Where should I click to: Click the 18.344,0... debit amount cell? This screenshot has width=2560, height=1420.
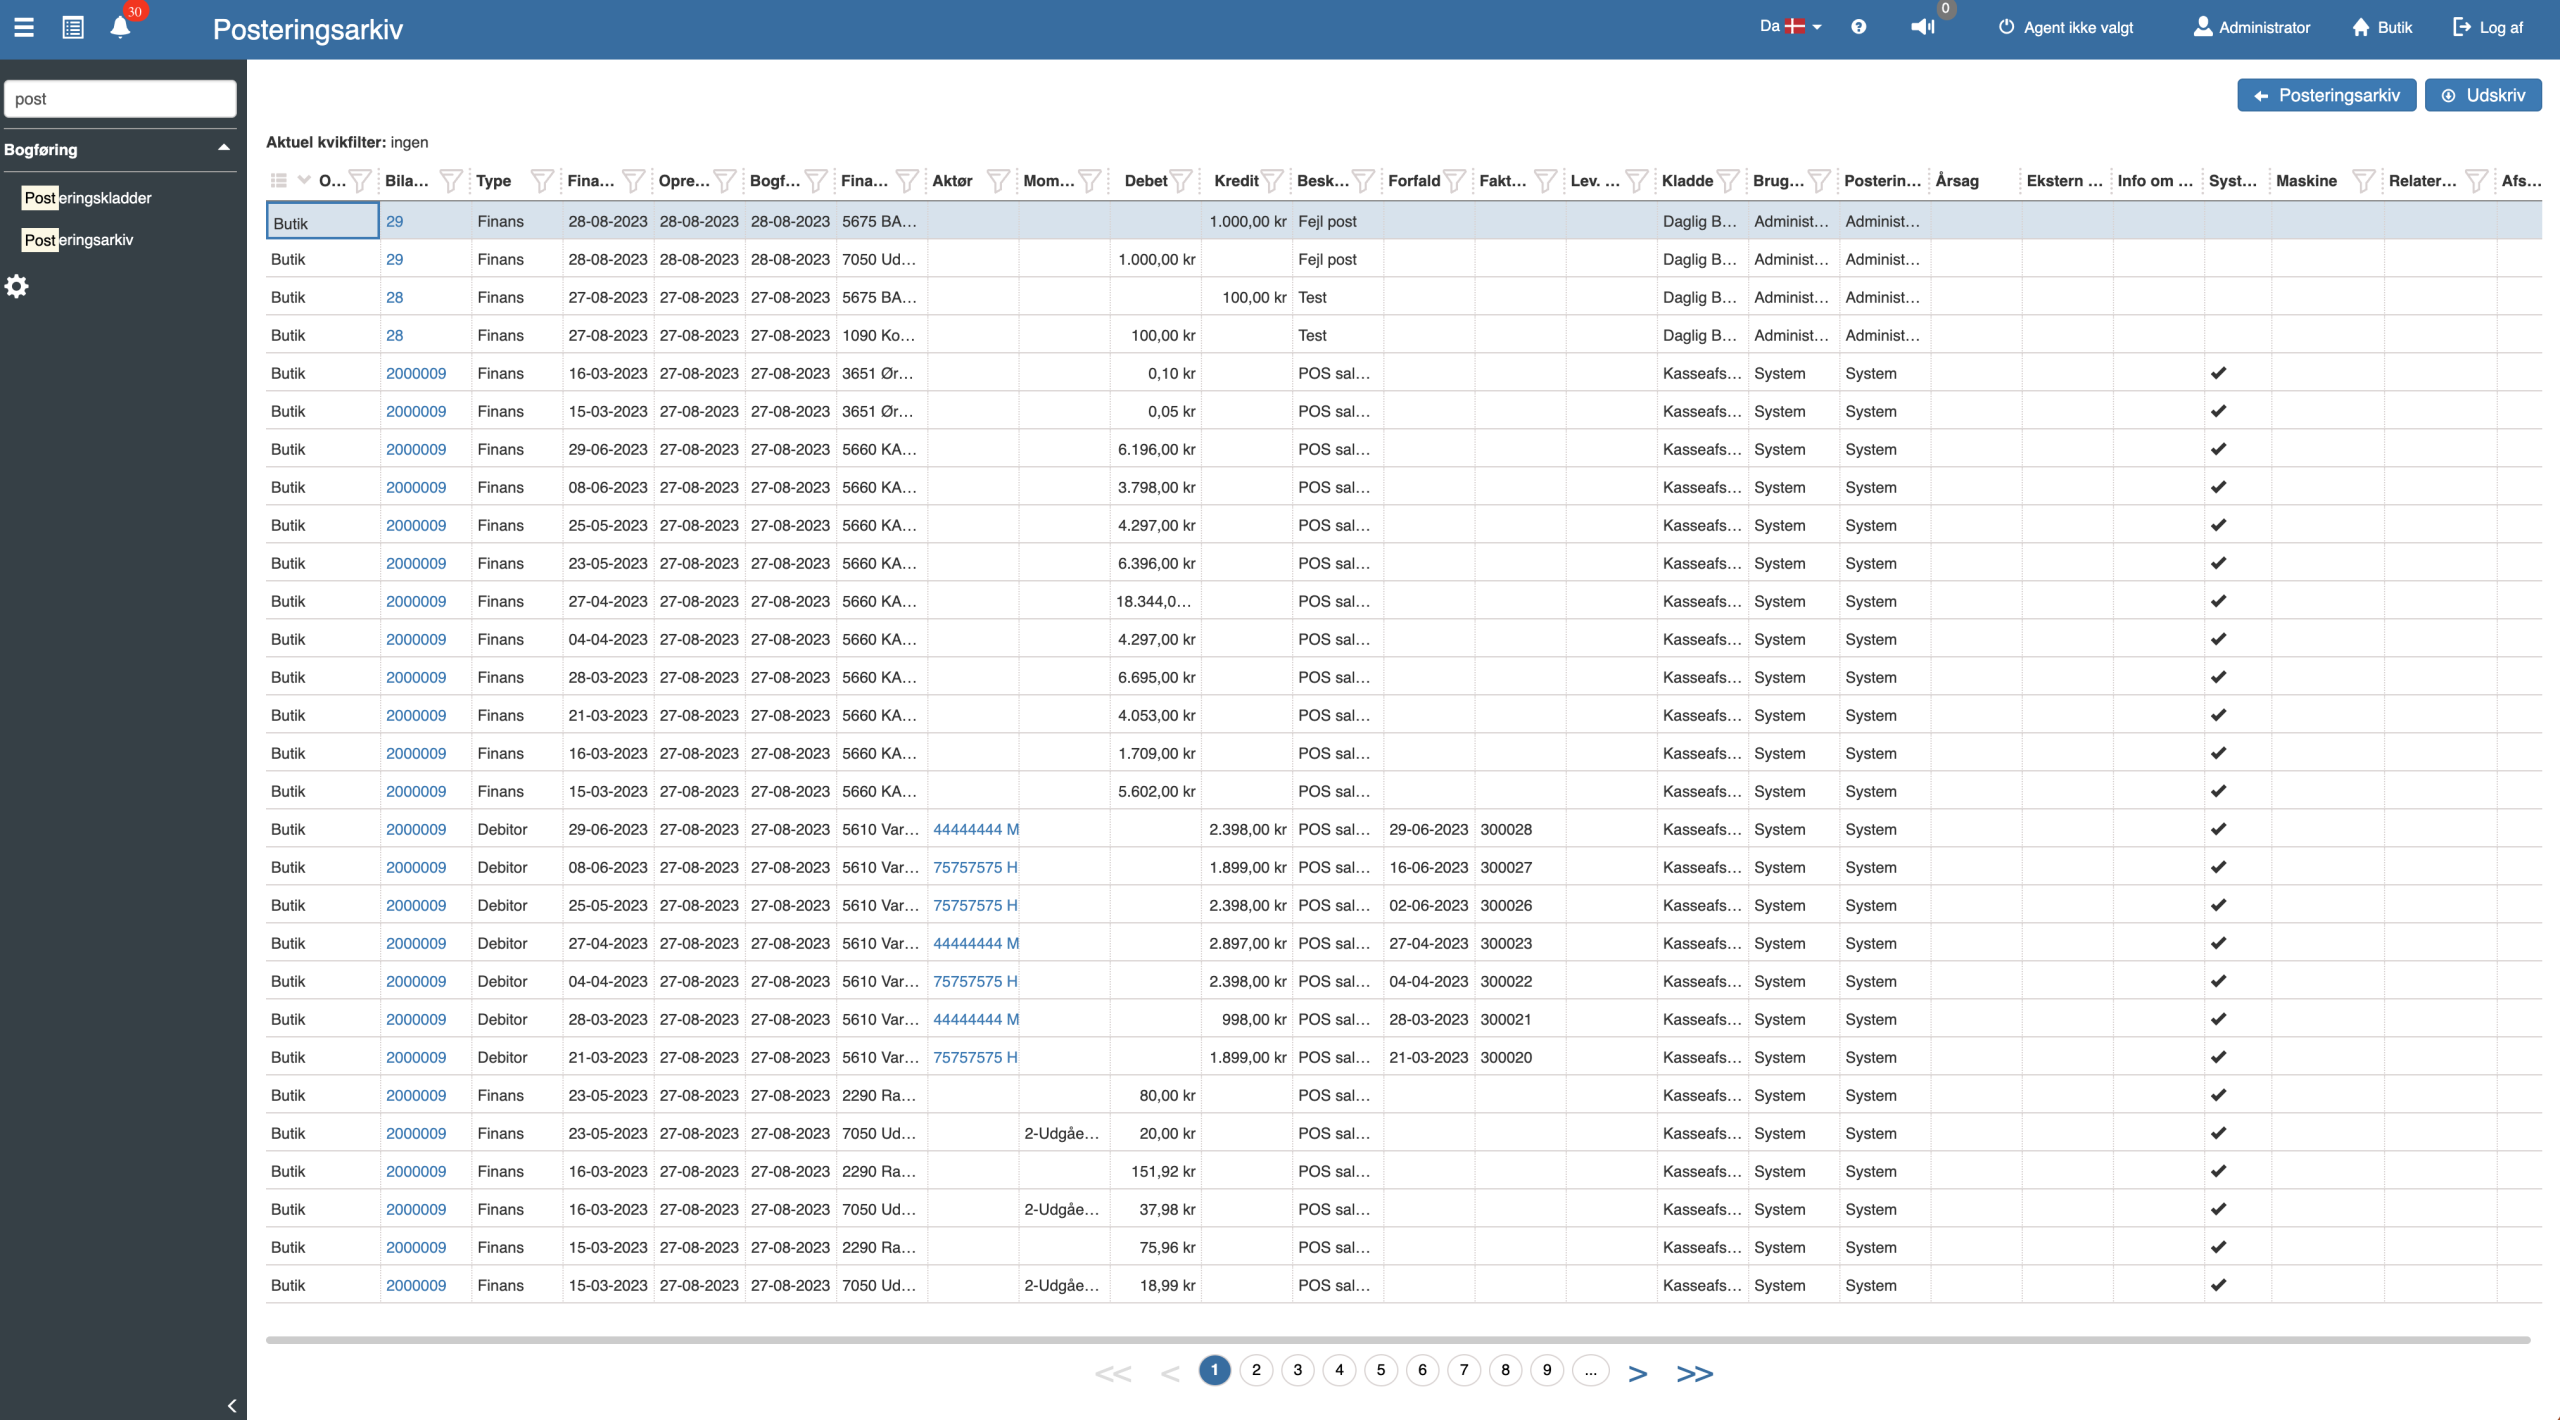(x=1155, y=601)
